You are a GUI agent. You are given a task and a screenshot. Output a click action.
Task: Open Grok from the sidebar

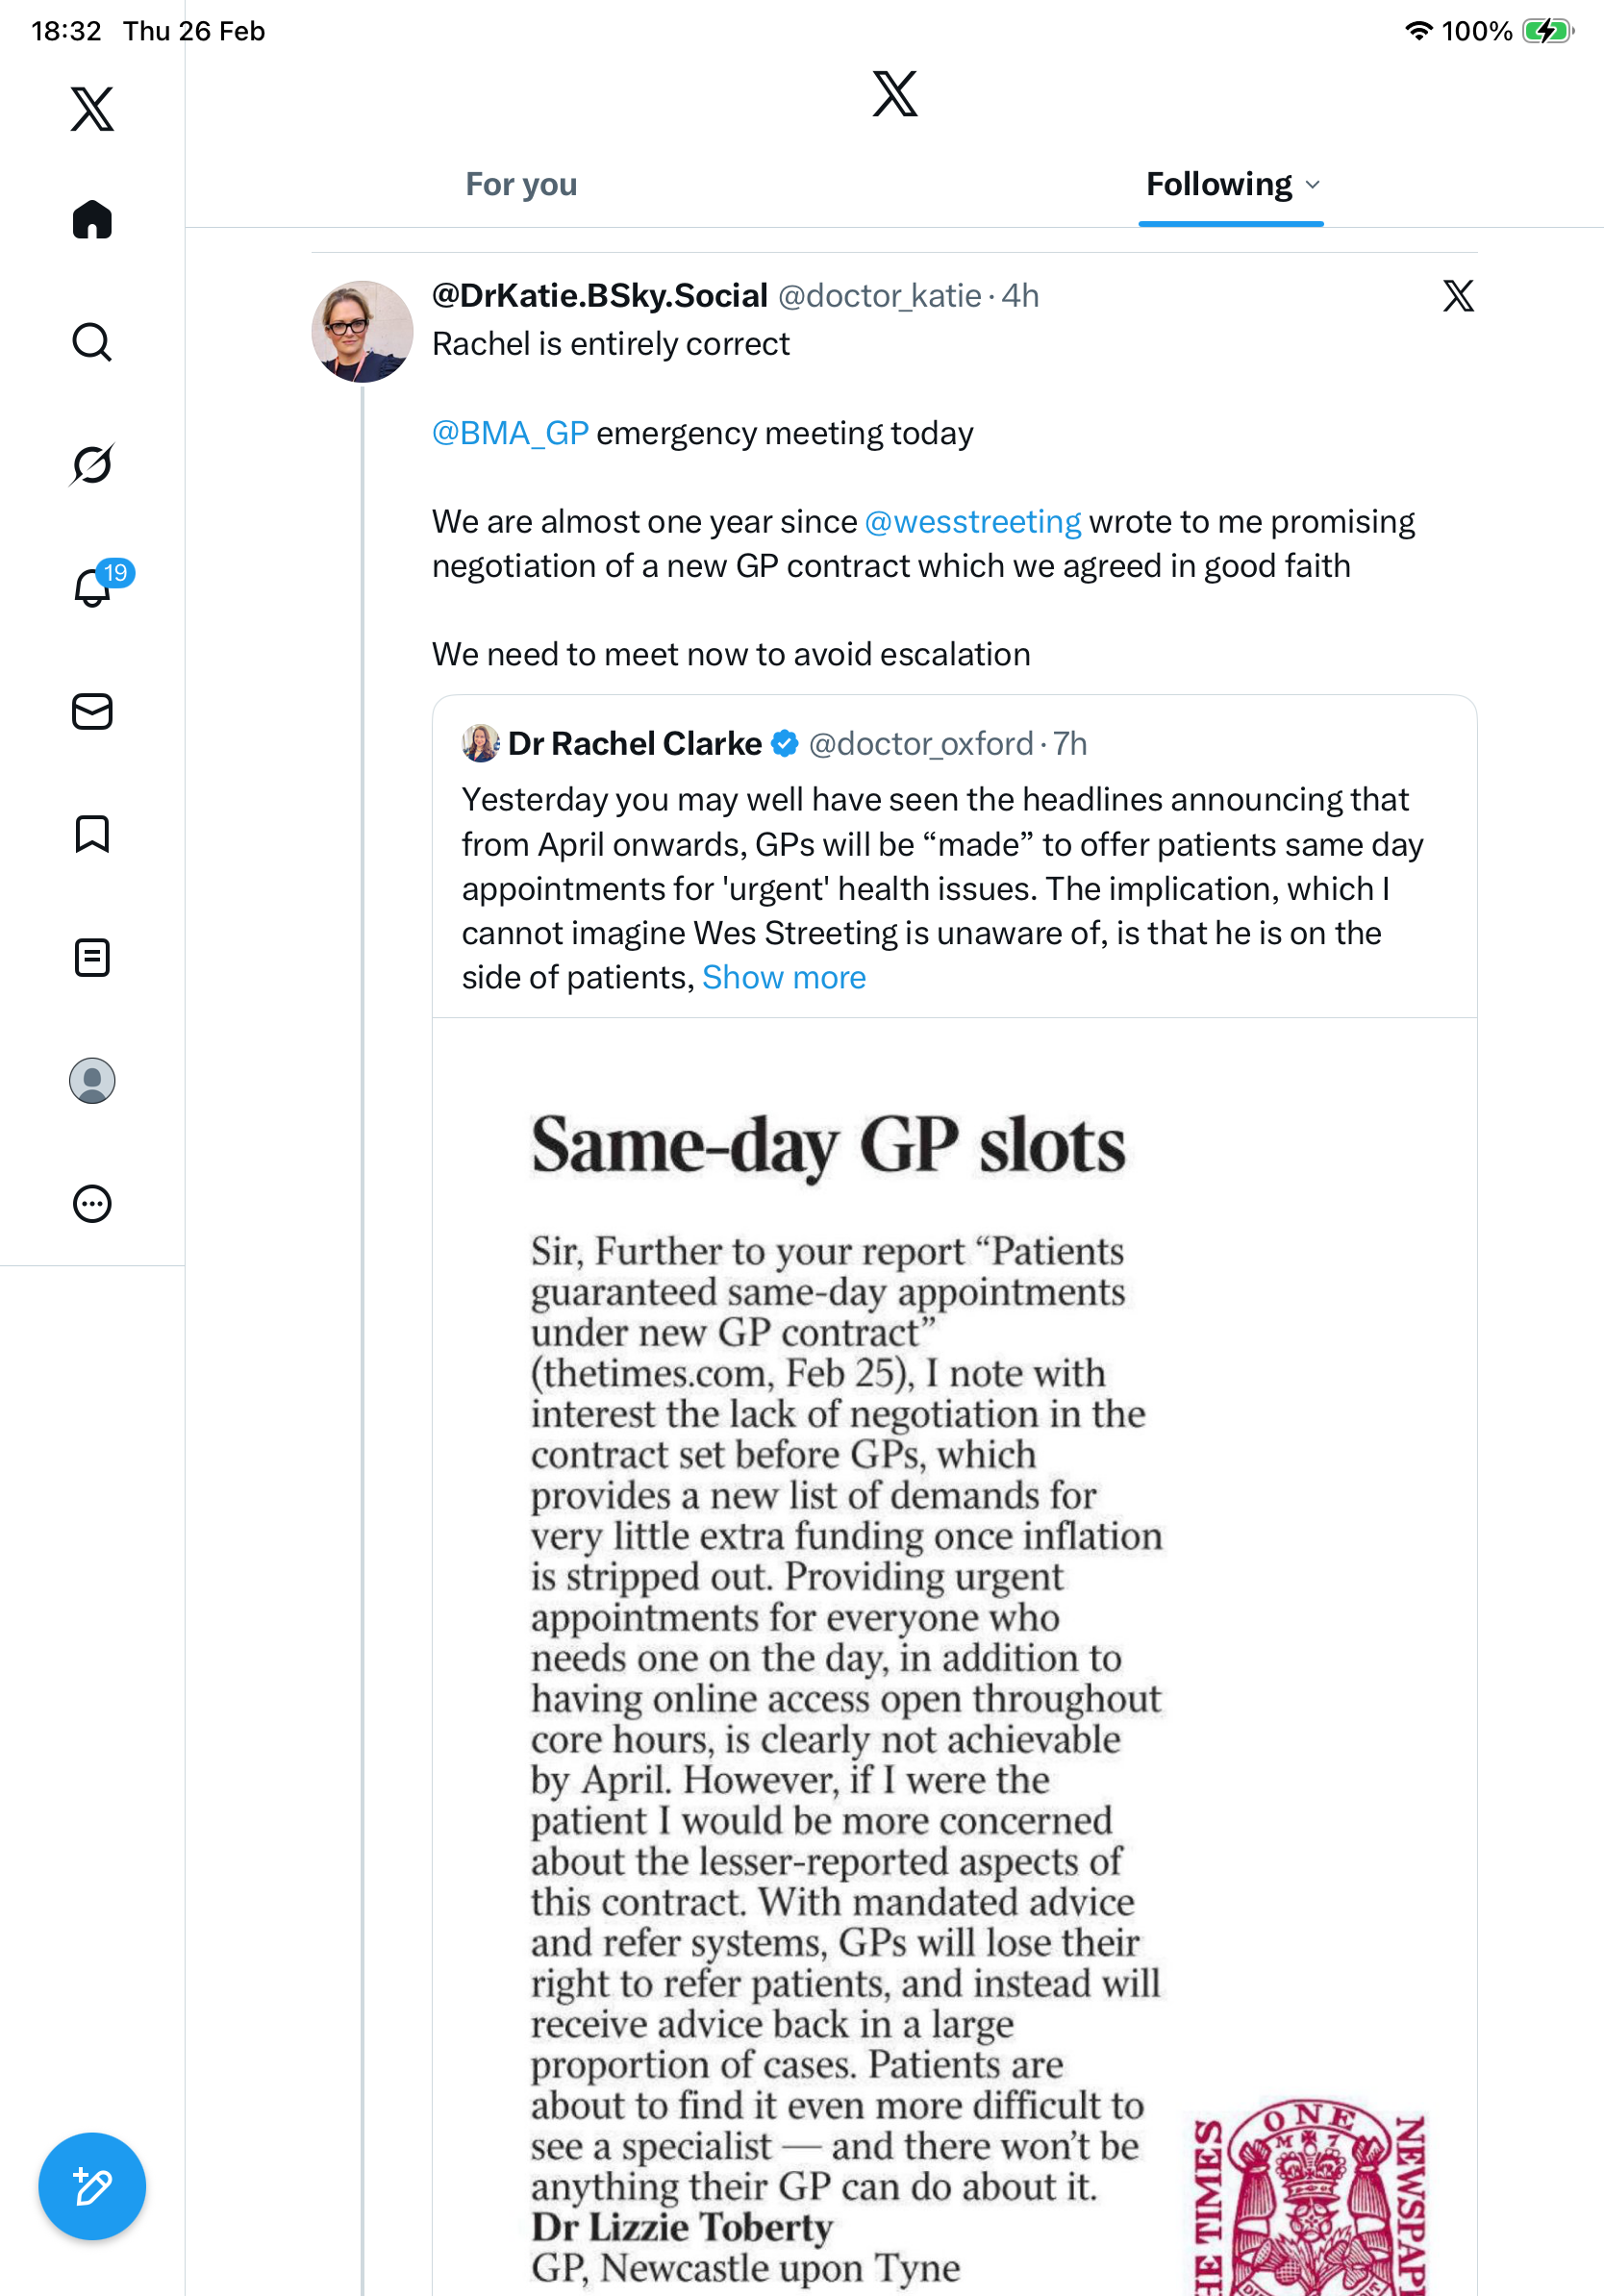pos(92,464)
